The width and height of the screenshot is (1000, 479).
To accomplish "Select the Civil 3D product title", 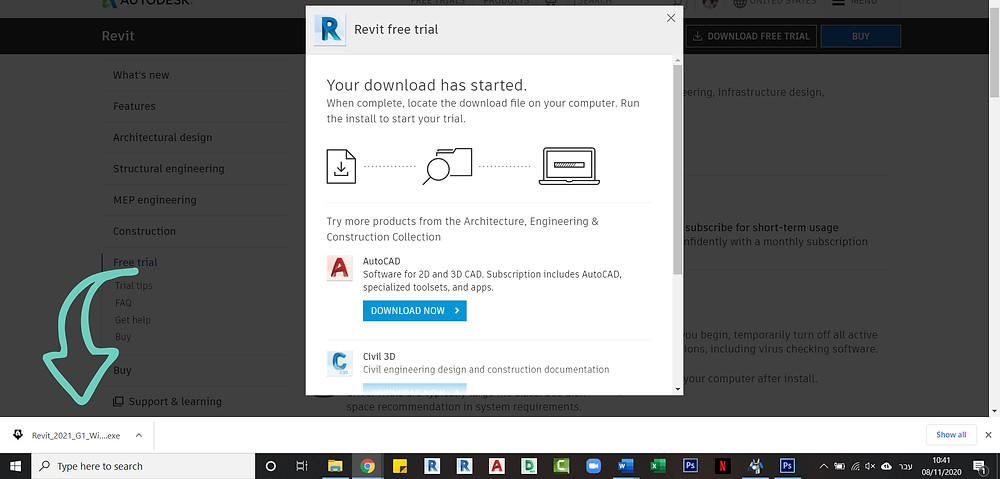I will (x=379, y=356).
